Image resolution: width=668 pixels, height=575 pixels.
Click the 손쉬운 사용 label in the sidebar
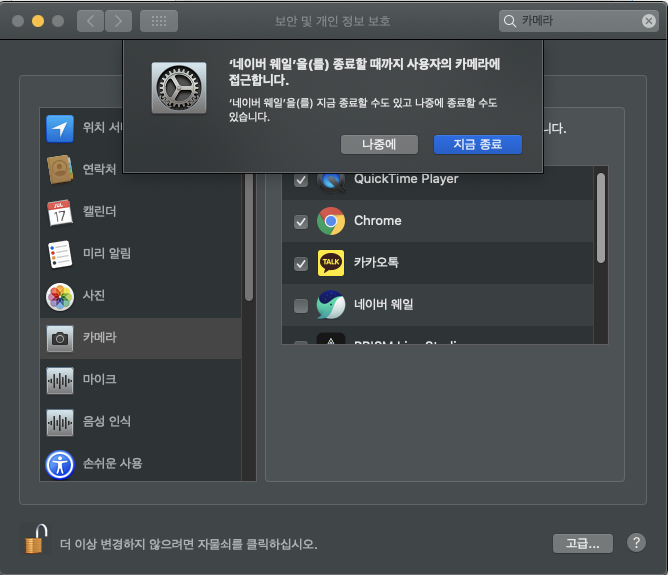[x=112, y=463]
